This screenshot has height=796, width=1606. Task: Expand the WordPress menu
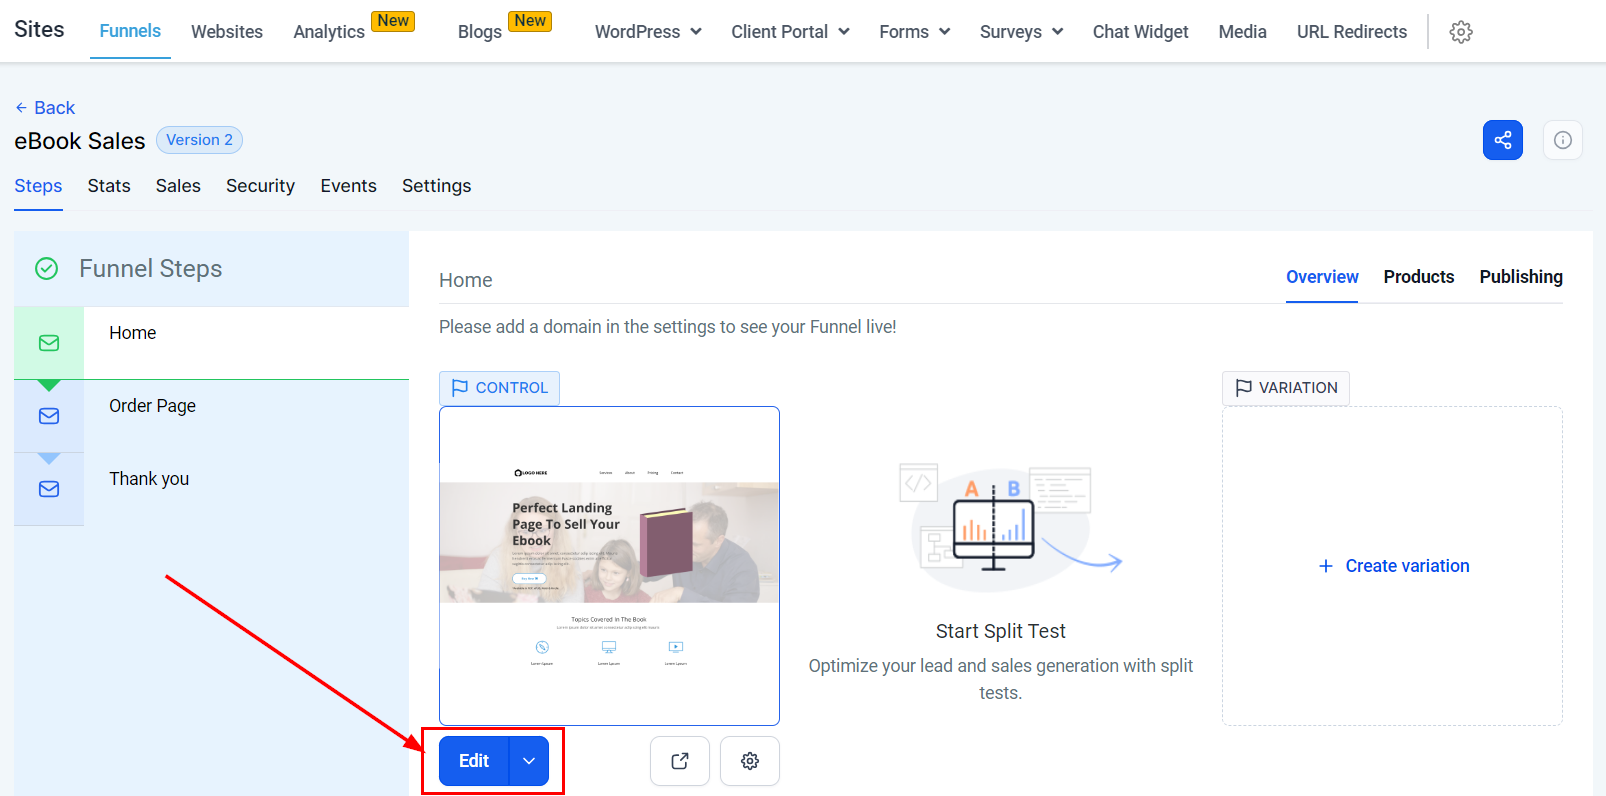[x=648, y=32]
